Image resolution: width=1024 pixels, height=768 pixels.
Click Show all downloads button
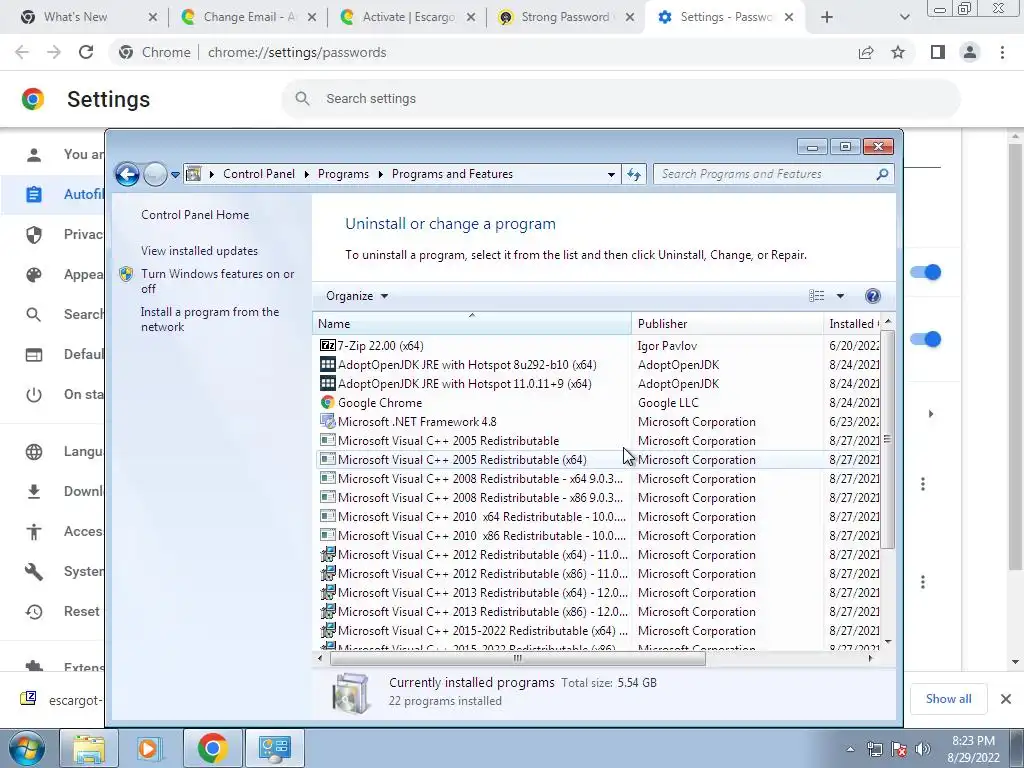pyautogui.click(x=948, y=699)
